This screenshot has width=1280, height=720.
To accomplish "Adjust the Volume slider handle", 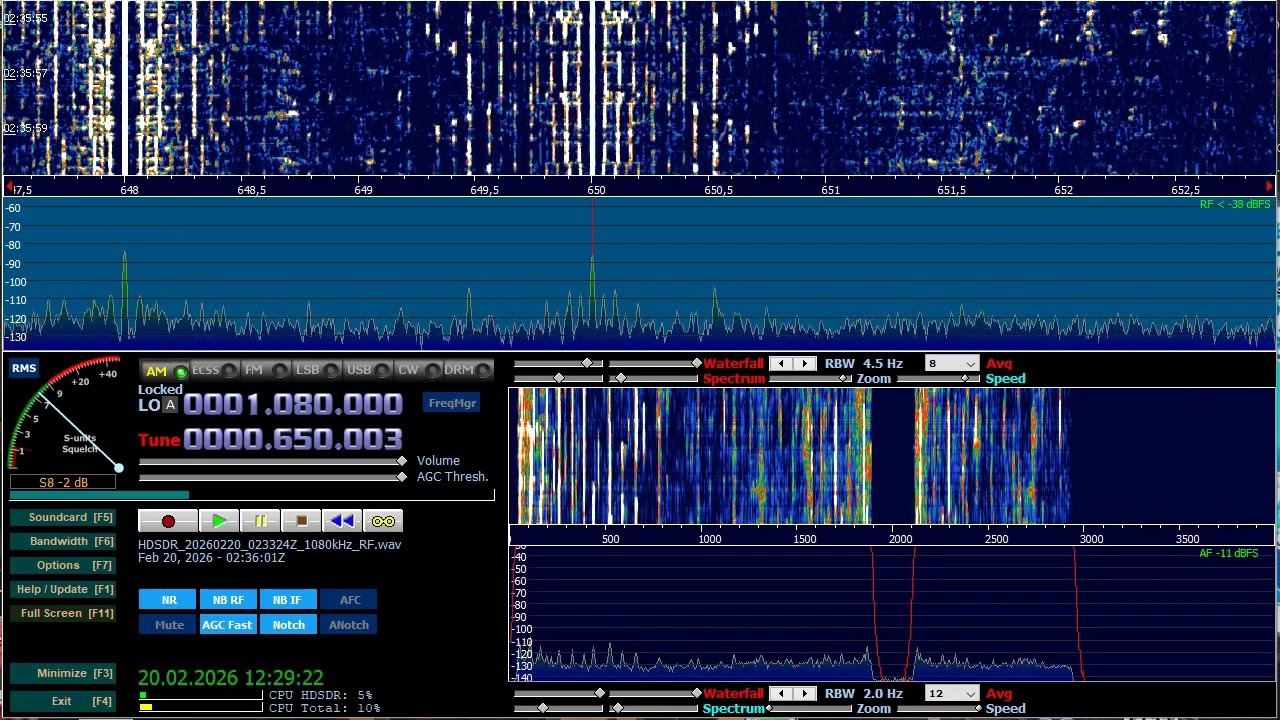I will tap(402, 461).
